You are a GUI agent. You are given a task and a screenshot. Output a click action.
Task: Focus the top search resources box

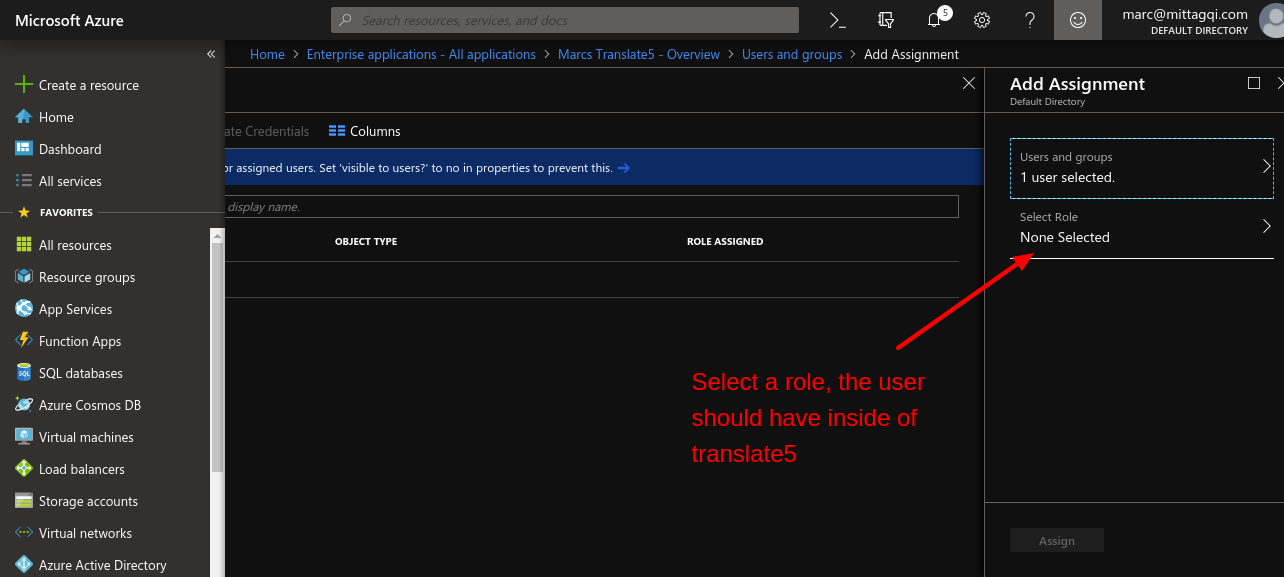click(x=565, y=20)
